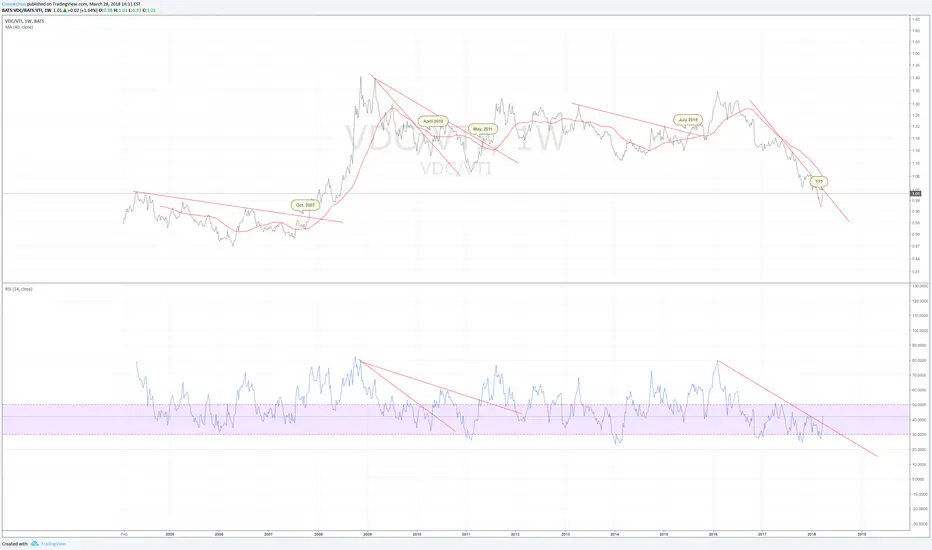This screenshot has height=550, width=932.
Task: Open the TradingView link in the footer
Action: point(53,544)
